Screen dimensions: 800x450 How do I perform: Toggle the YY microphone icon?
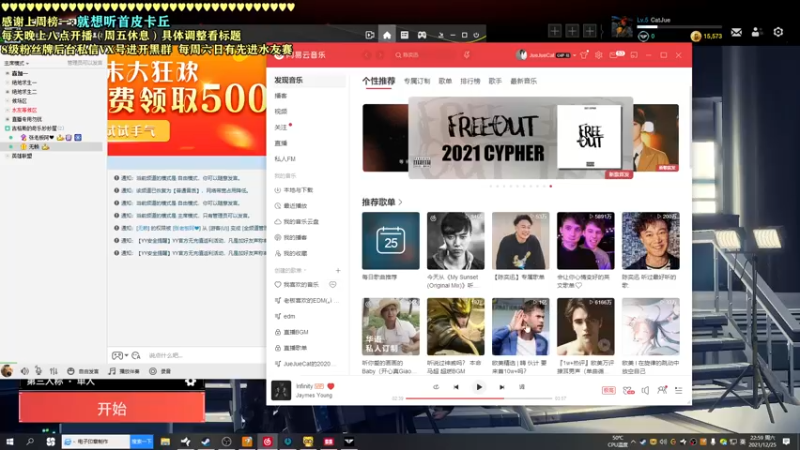[38, 371]
